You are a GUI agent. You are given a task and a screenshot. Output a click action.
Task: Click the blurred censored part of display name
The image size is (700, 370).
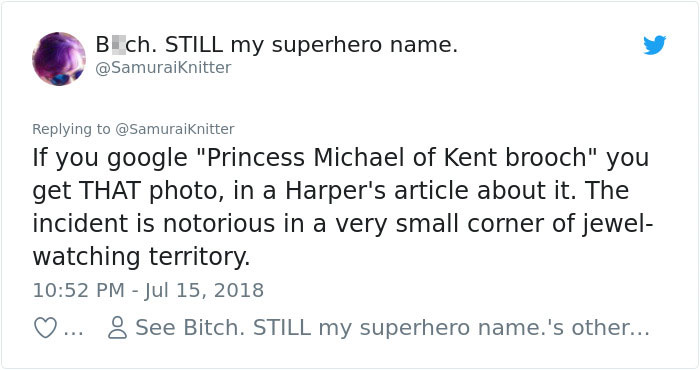pos(117,45)
